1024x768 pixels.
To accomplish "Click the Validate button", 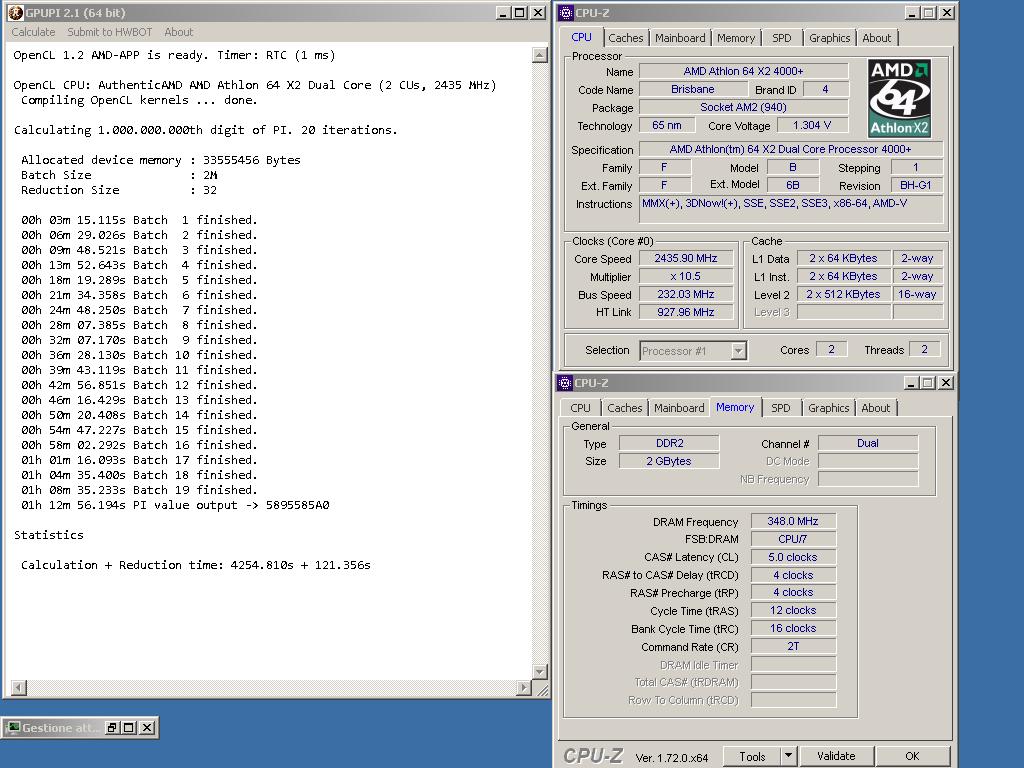I will 836,756.
